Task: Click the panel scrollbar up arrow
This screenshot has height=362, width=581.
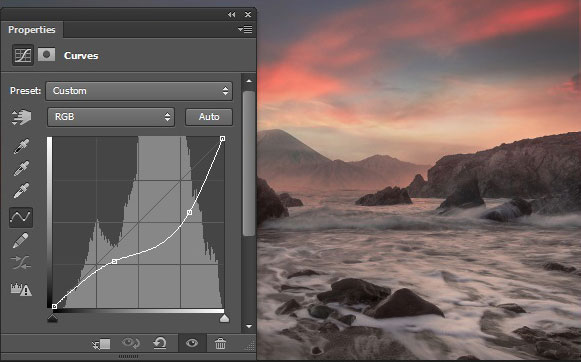Action: point(249,80)
